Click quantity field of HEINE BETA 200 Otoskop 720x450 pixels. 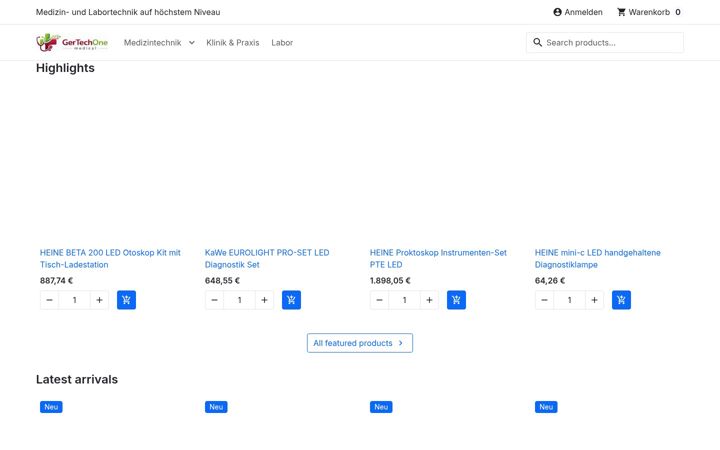pyautogui.click(x=74, y=300)
